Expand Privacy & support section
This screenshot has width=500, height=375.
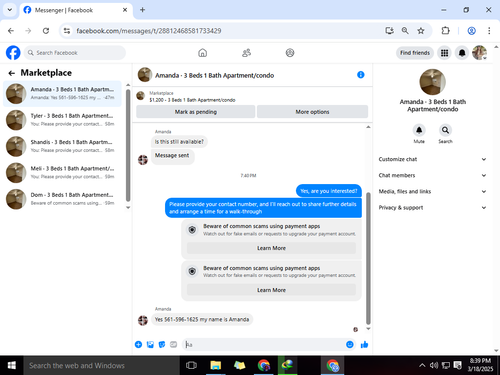click(432, 207)
